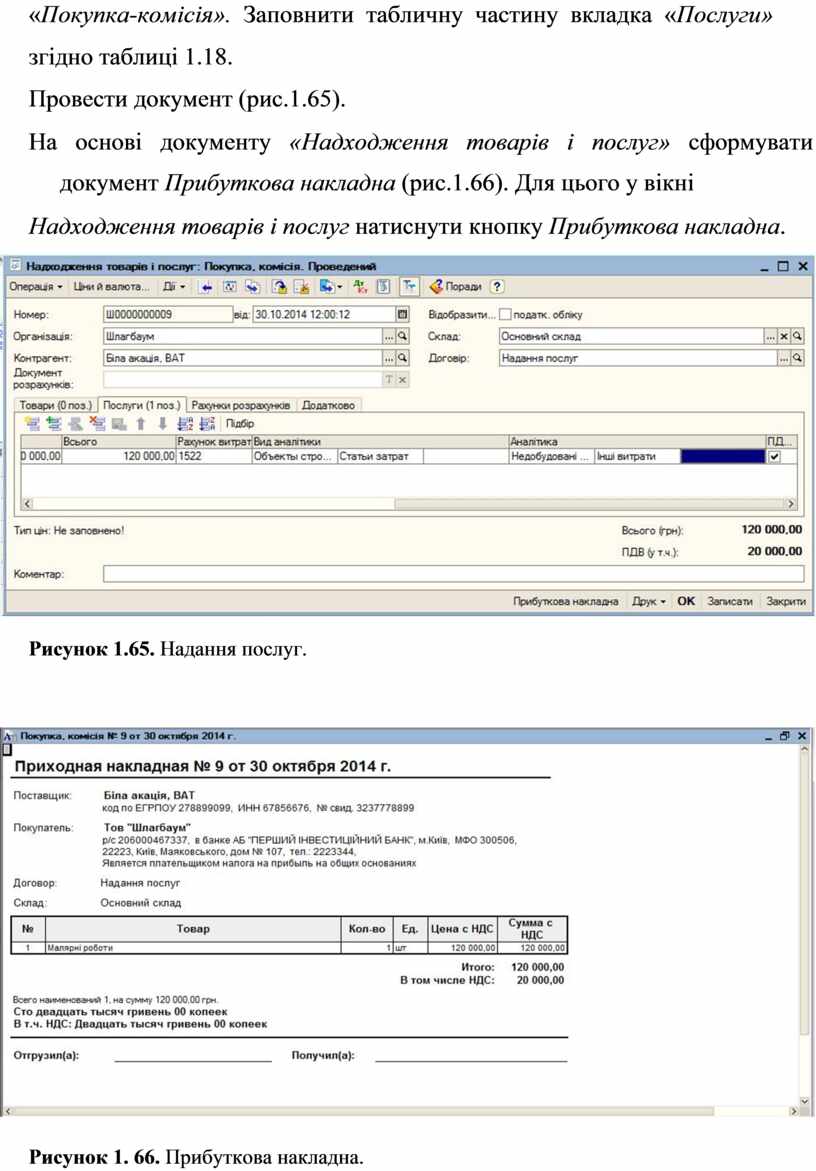Click the Коментар input field
816x1171 pixels.
coord(453,574)
